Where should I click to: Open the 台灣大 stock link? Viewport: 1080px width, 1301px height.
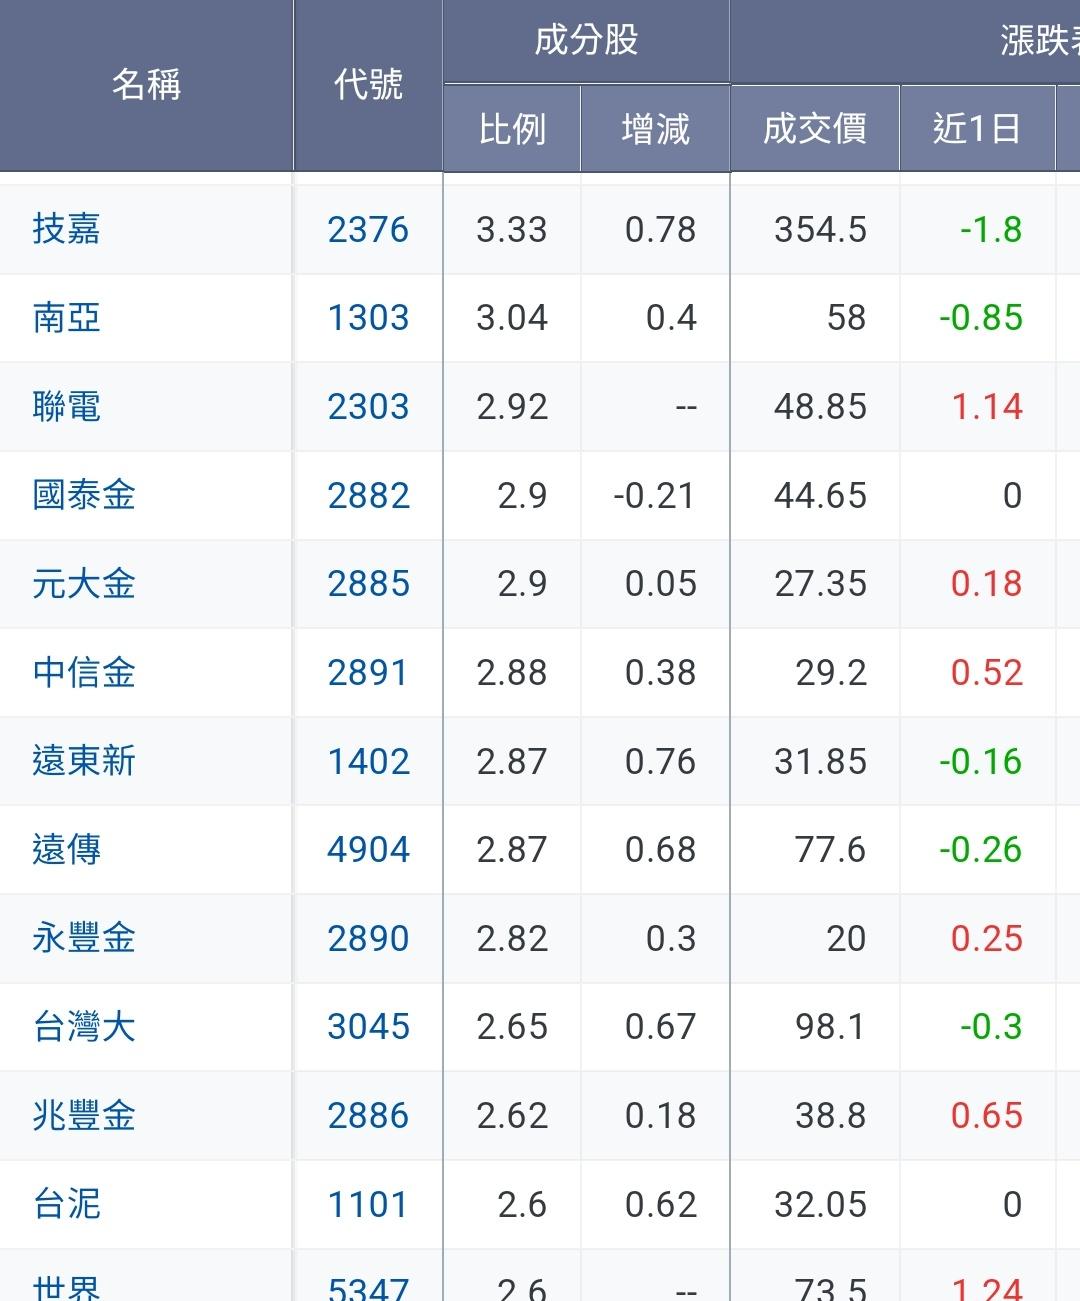click(84, 1027)
